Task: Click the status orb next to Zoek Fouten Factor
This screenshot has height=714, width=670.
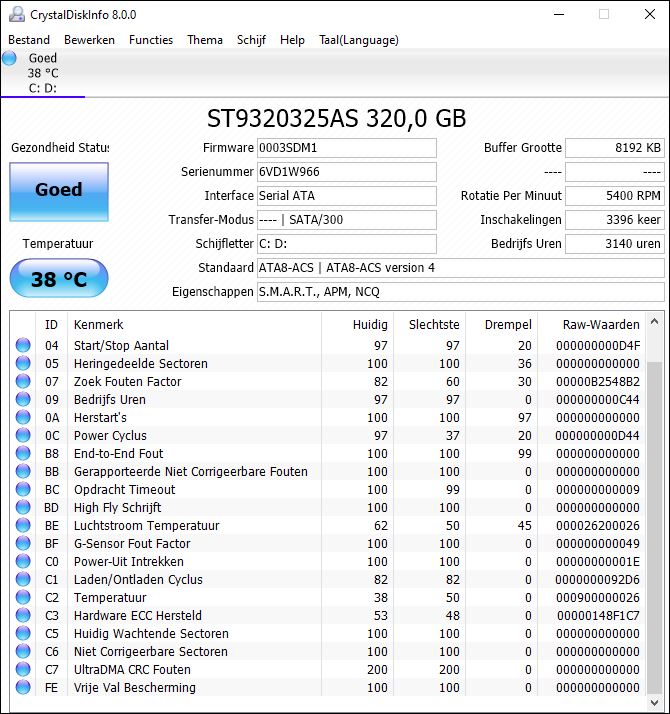Action: (x=23, y=382)
